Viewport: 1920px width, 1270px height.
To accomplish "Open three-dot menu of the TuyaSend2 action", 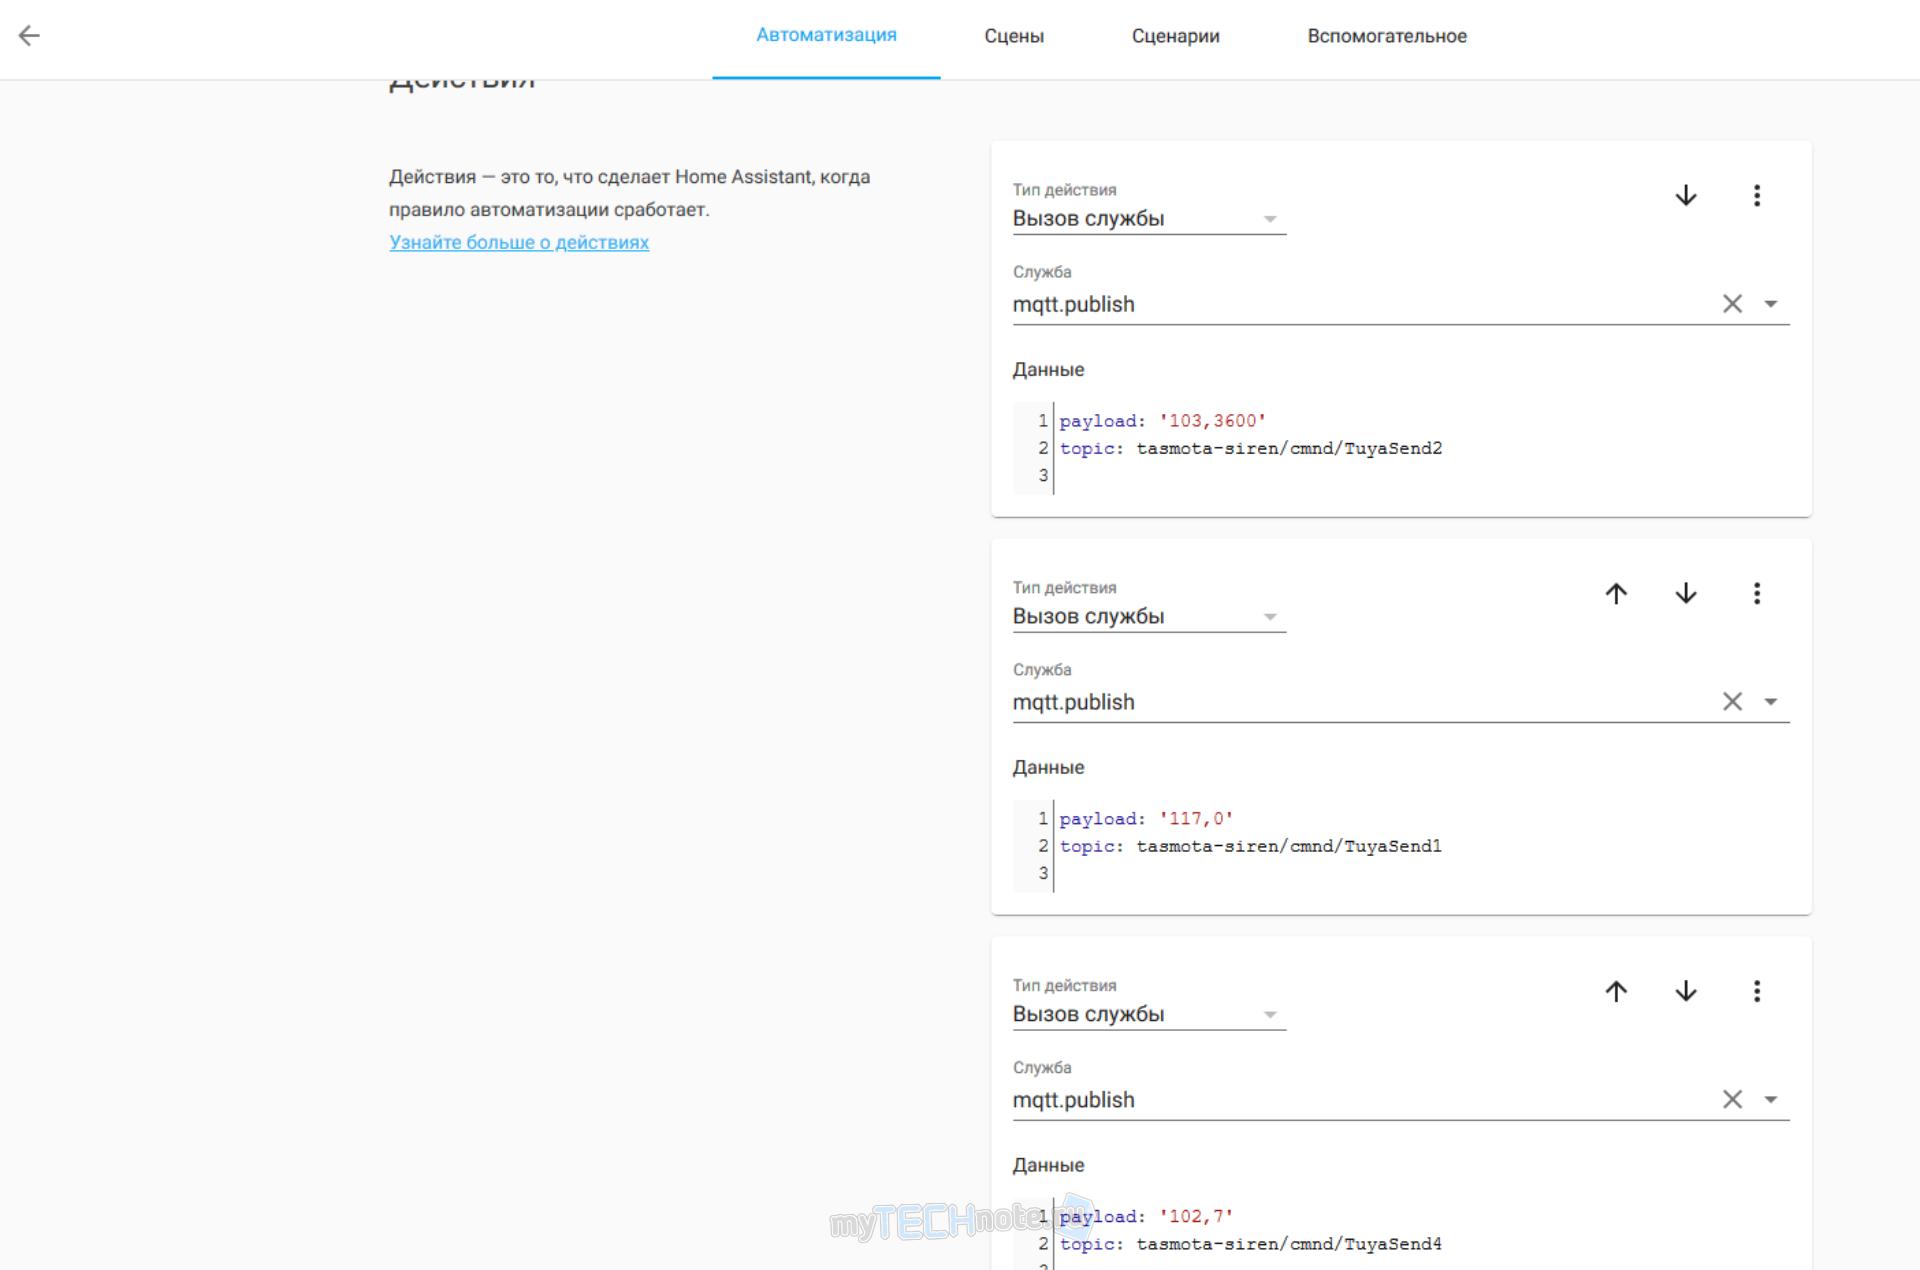I will [x=1757, y=195].
